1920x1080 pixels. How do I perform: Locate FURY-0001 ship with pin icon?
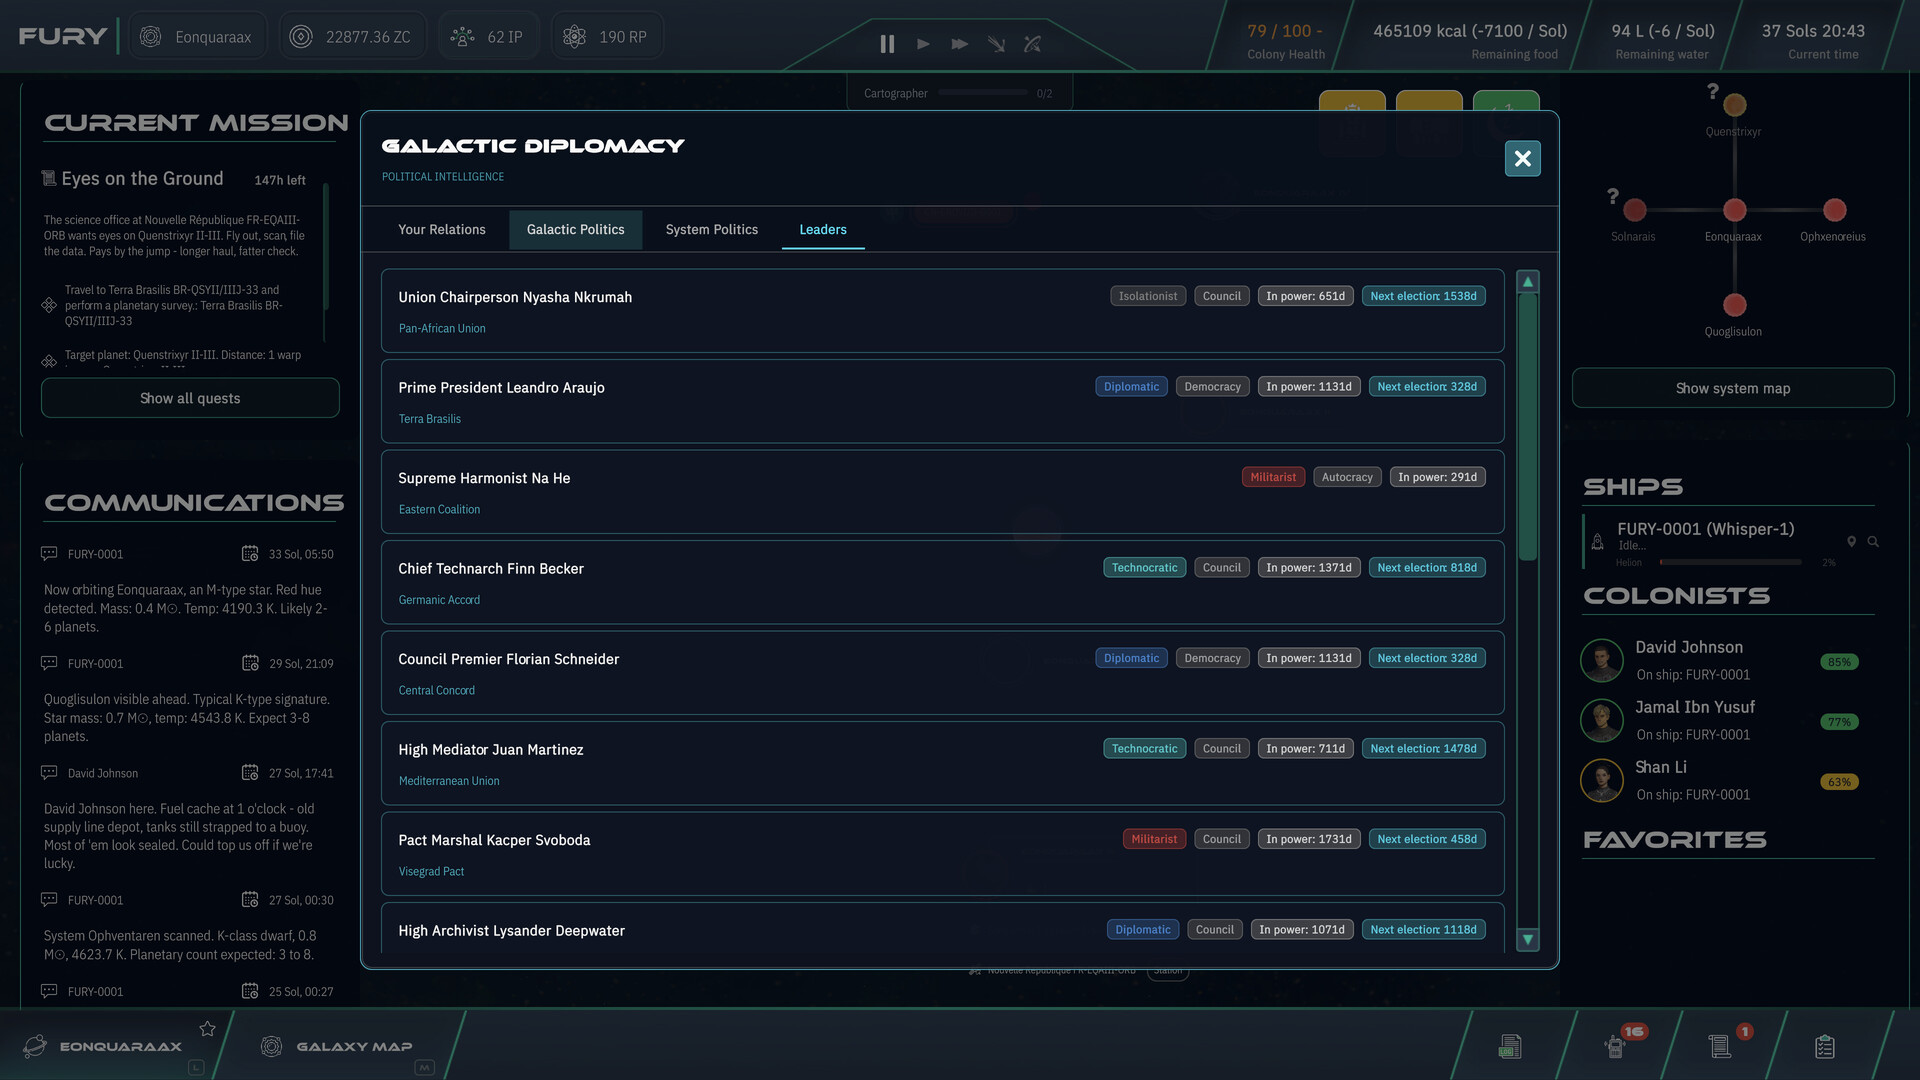coord(1851,542)
